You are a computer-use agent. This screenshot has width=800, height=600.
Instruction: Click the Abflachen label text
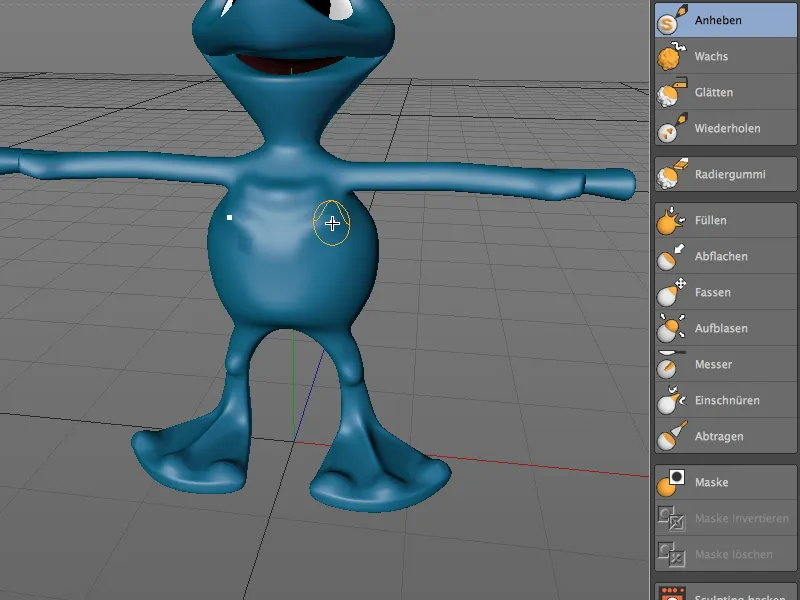coord(721,256)
